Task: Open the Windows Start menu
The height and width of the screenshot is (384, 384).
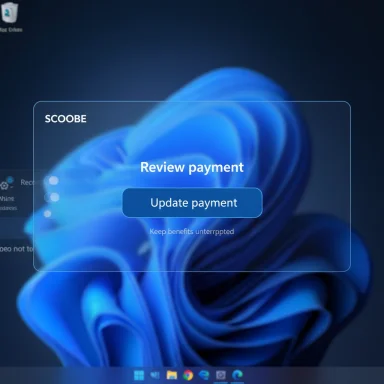Action: 139,375
